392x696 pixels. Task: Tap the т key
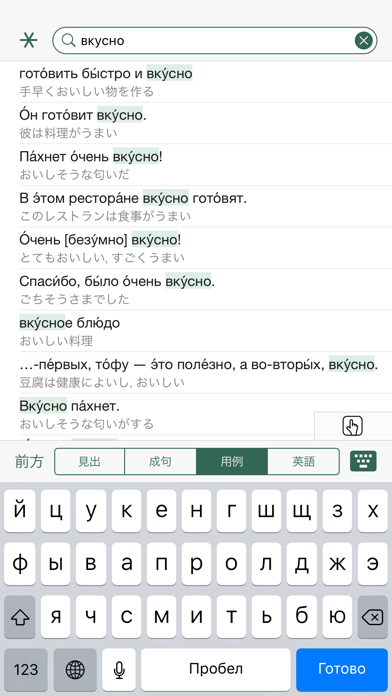tap(231, 617)
